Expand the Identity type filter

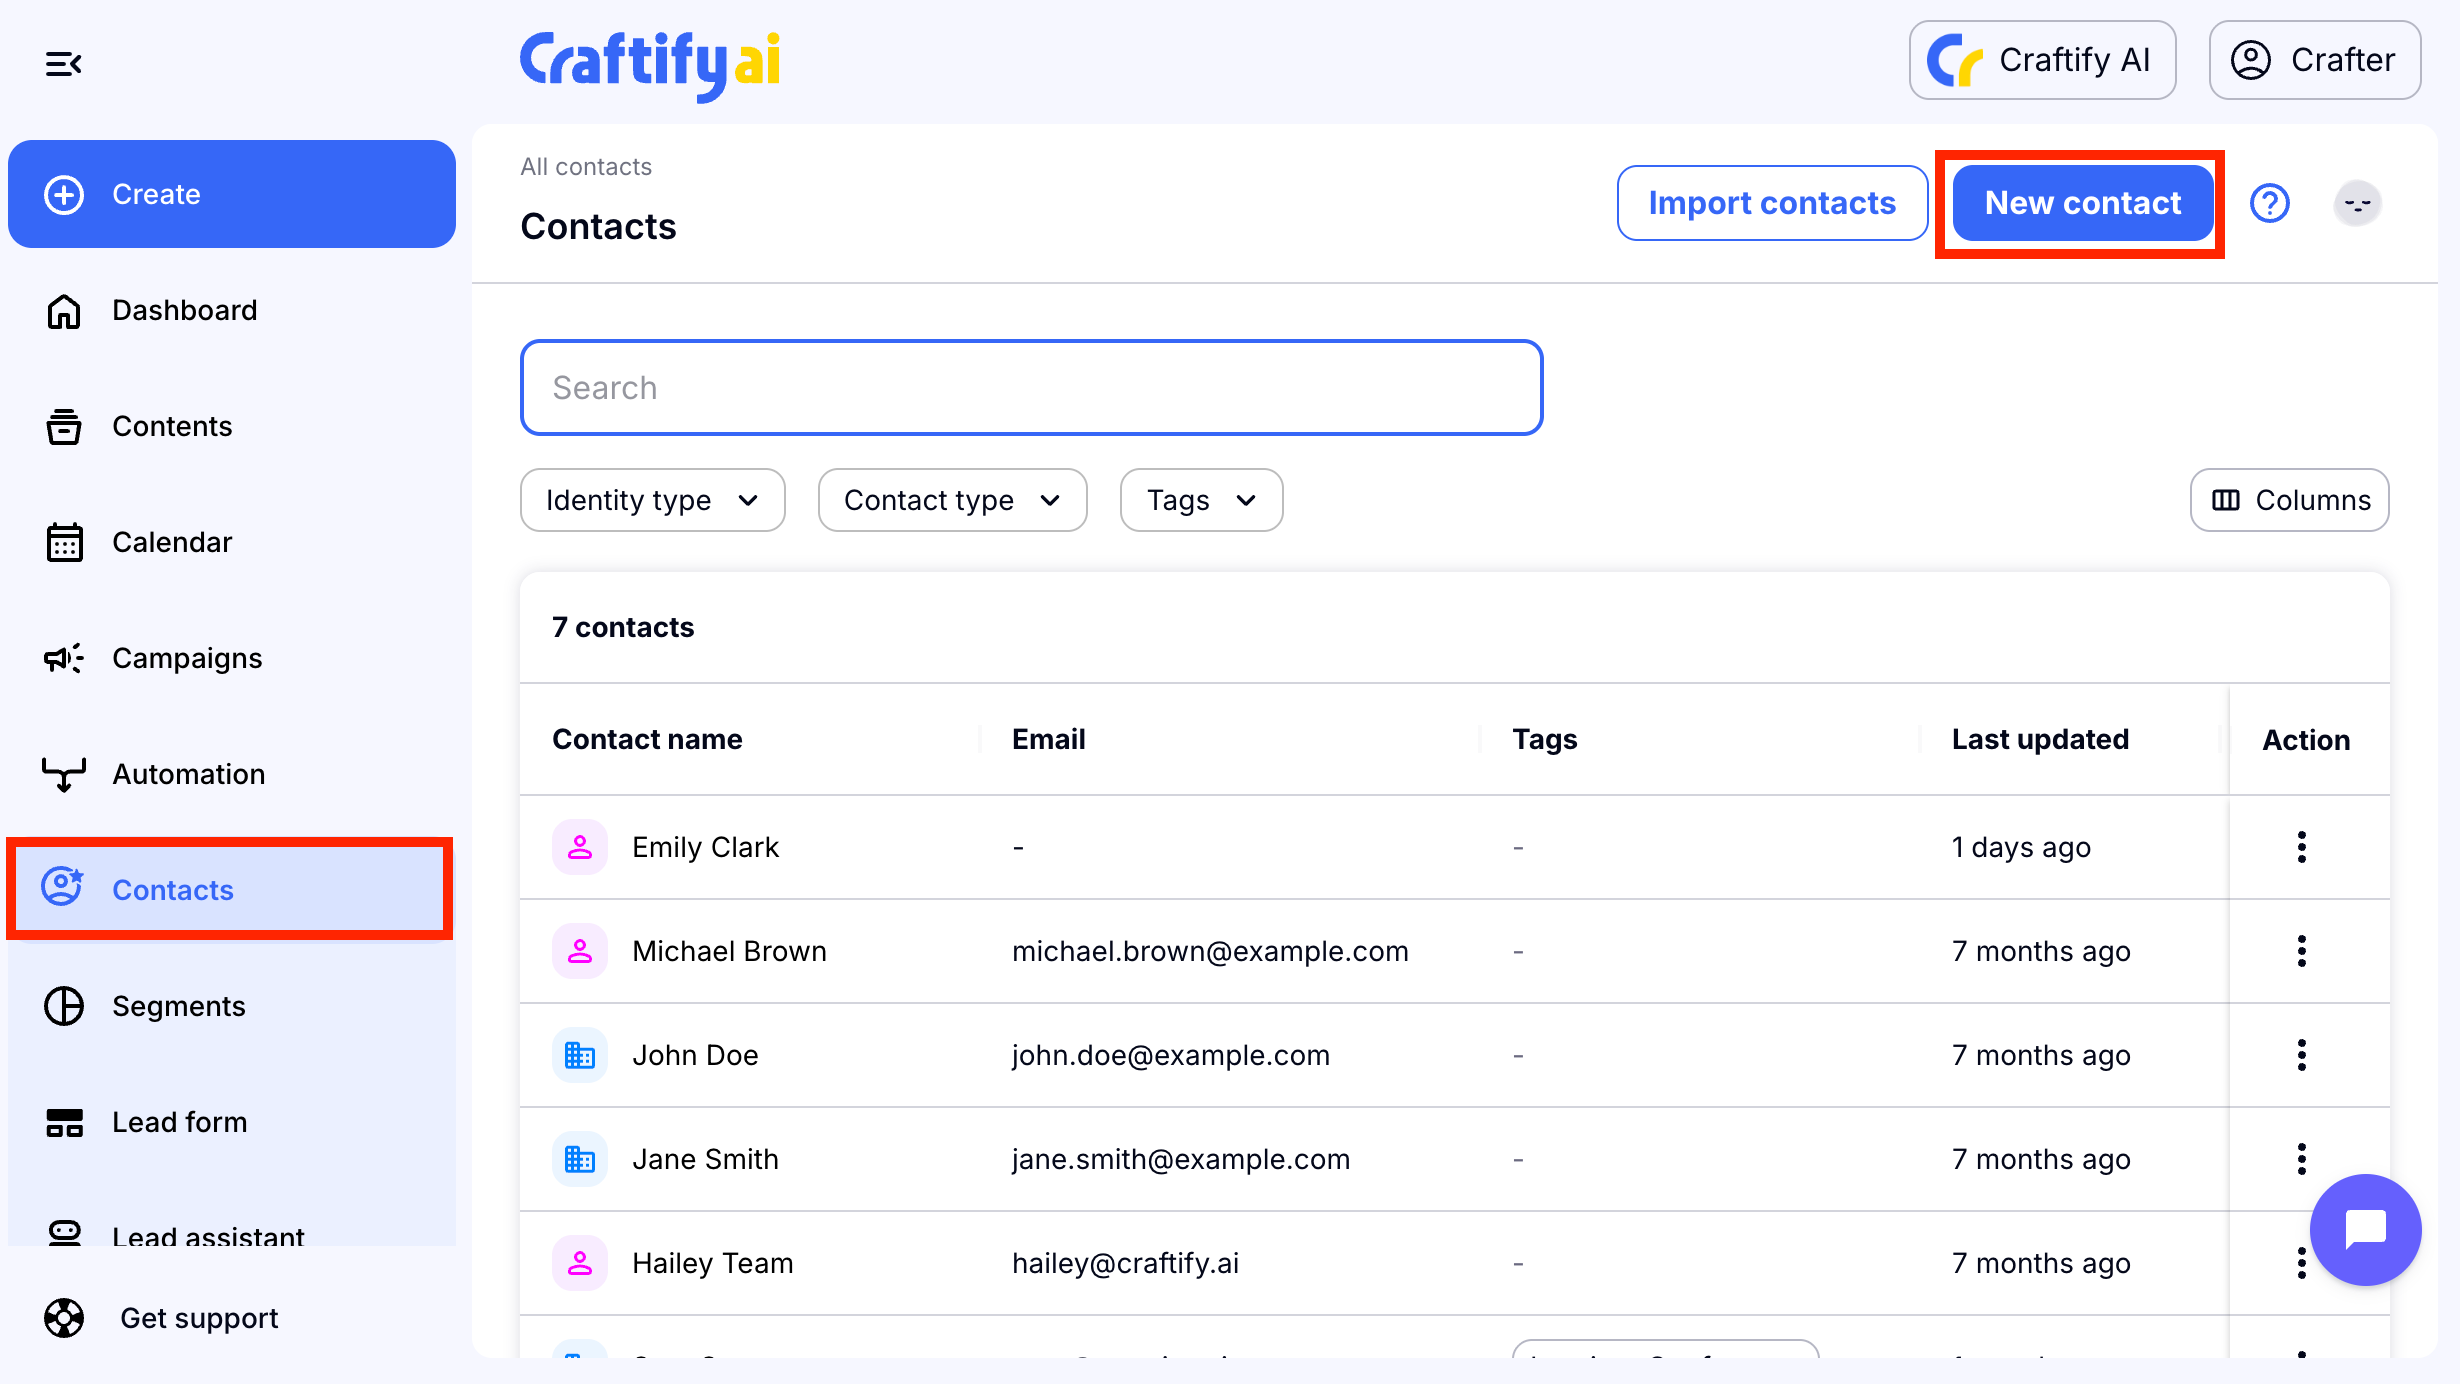(x=652, y=500)
